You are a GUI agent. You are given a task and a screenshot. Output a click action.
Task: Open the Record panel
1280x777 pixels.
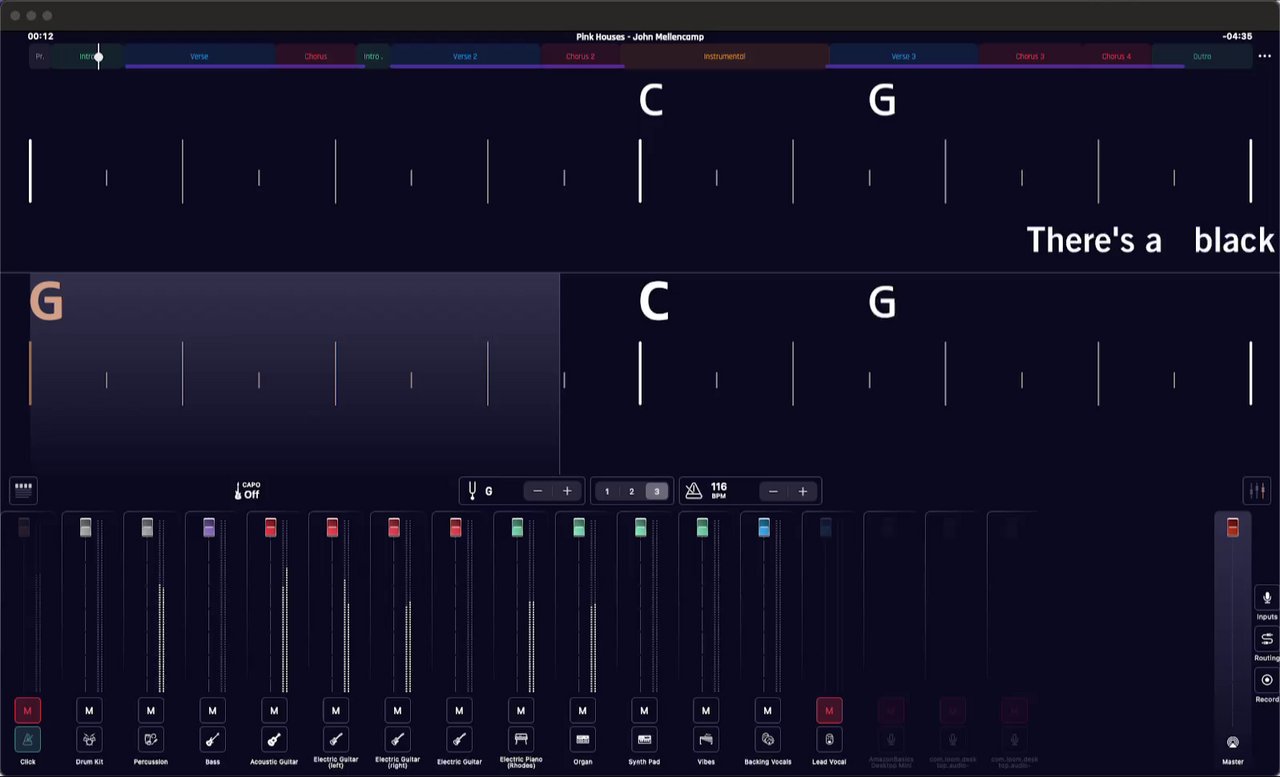tap(1267, 680)
